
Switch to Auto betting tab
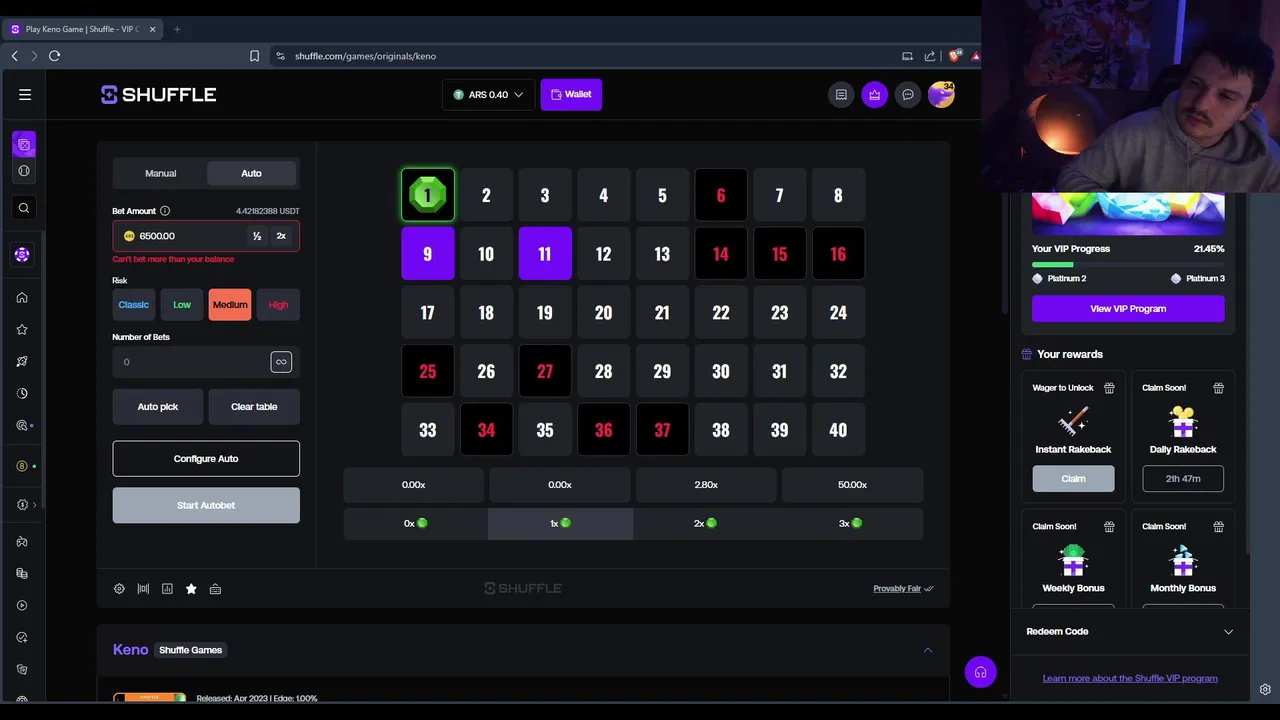[x=251, y=173]
